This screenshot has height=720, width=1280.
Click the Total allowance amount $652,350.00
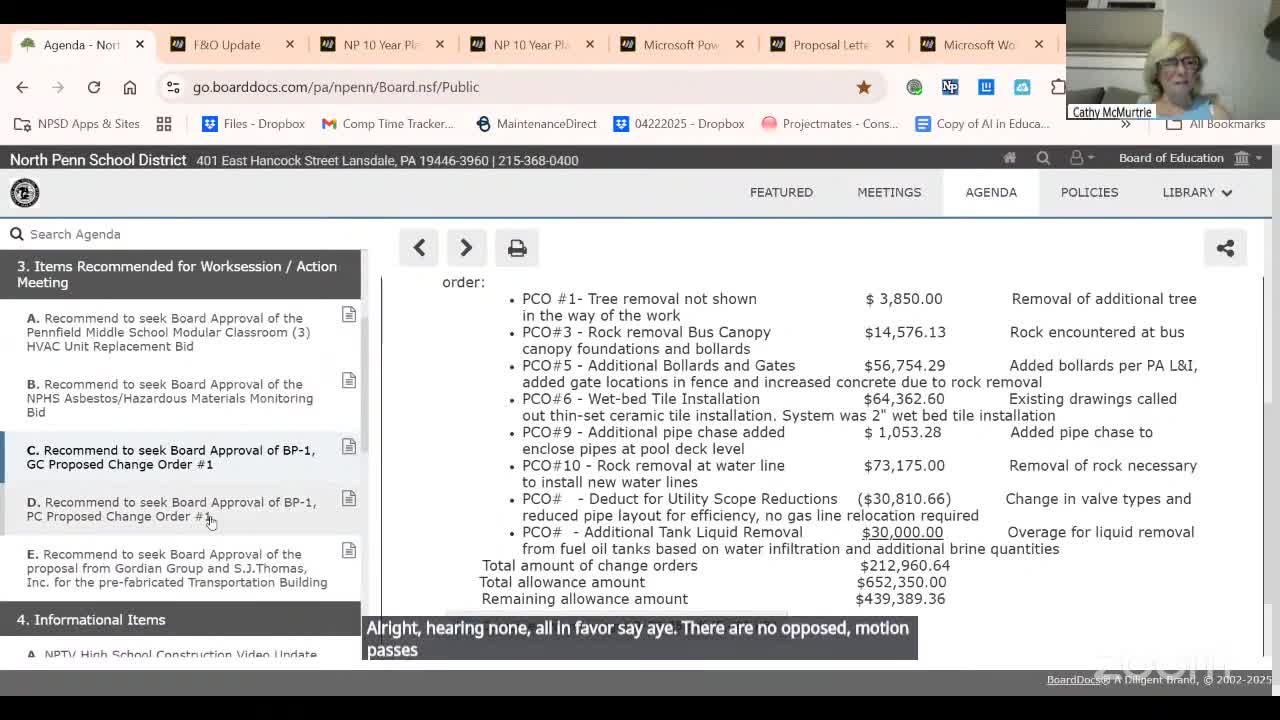tap(901, 582)
